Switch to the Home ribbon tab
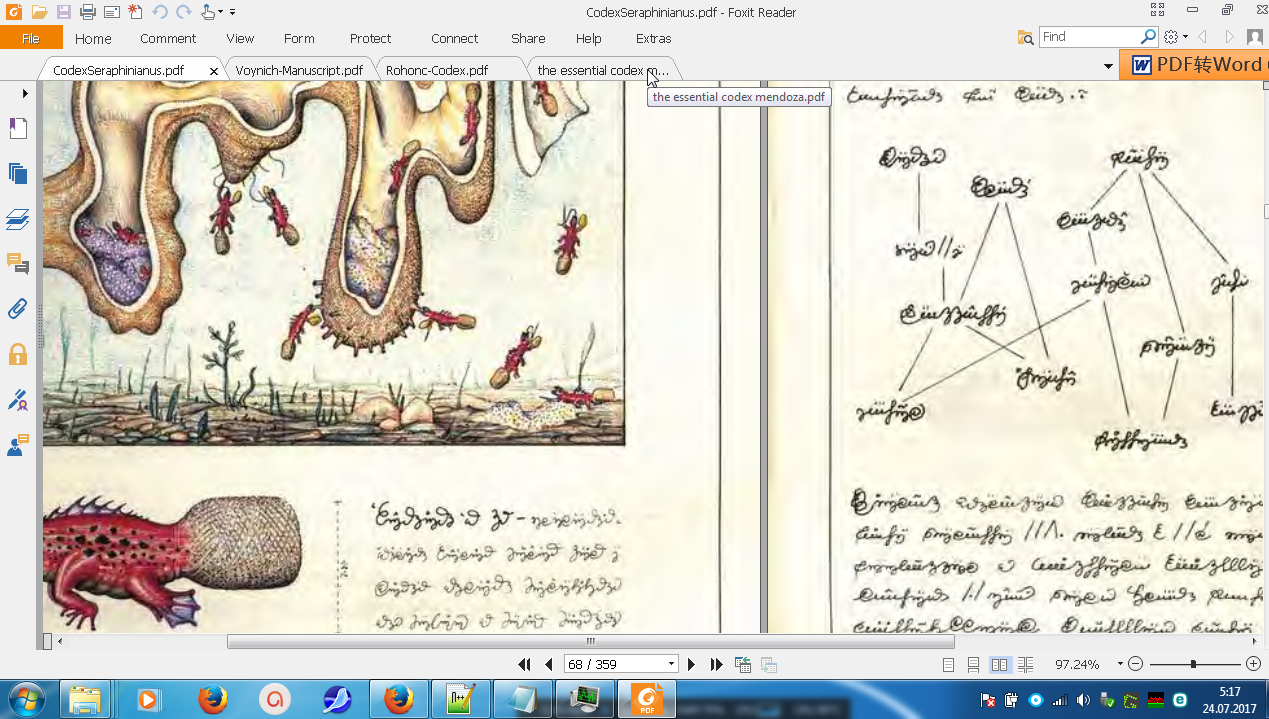Image resolution: width=1269 pixels, height=719 pixels. (x=93, y=38)
